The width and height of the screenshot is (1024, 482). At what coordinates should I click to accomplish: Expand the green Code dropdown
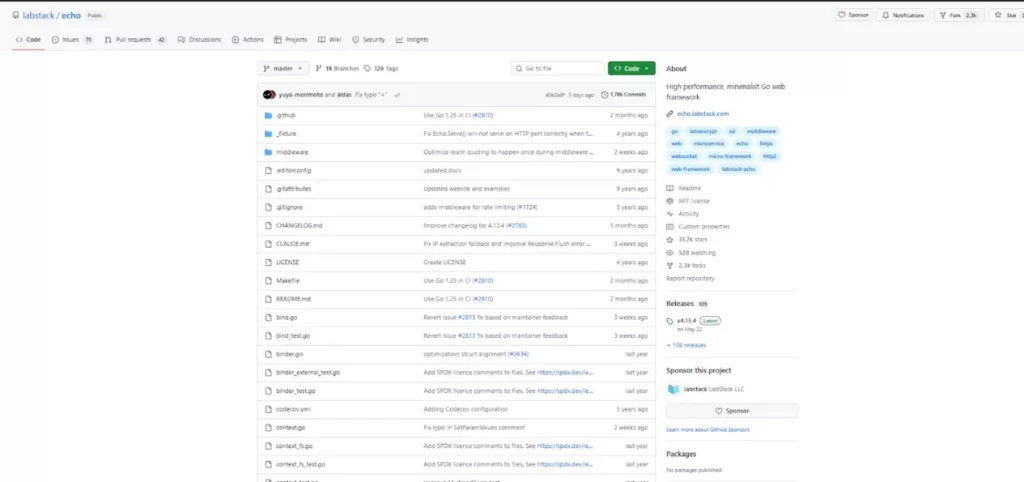(x=632, y=68)
